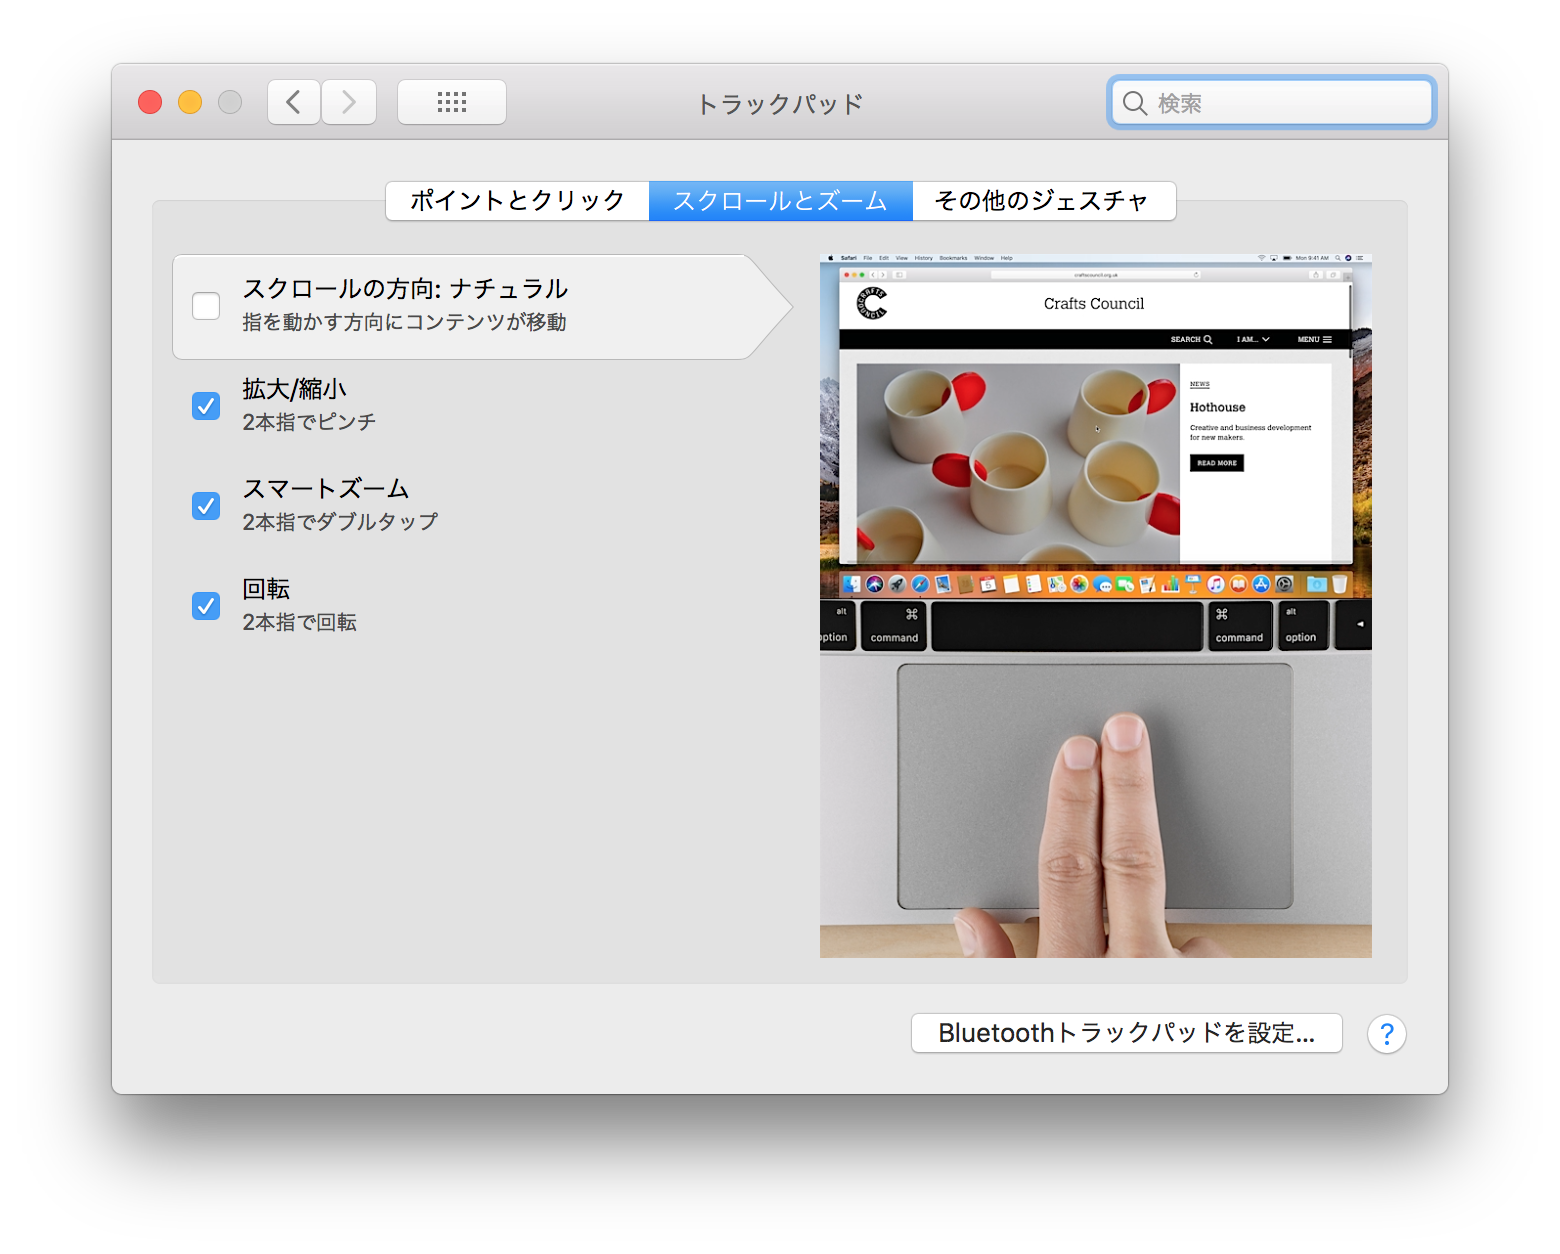Select the スクロールとズーム tab

point(781,201)
